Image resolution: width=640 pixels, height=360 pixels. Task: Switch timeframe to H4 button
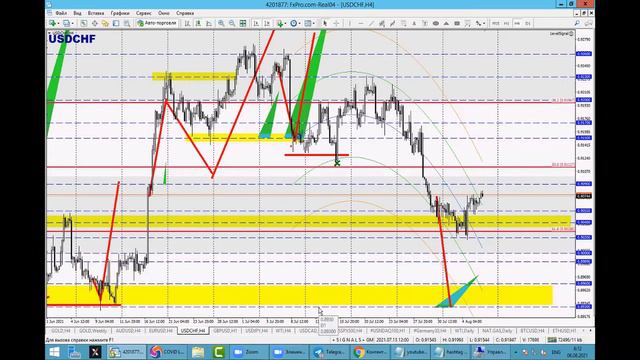(x=517, y=23)
